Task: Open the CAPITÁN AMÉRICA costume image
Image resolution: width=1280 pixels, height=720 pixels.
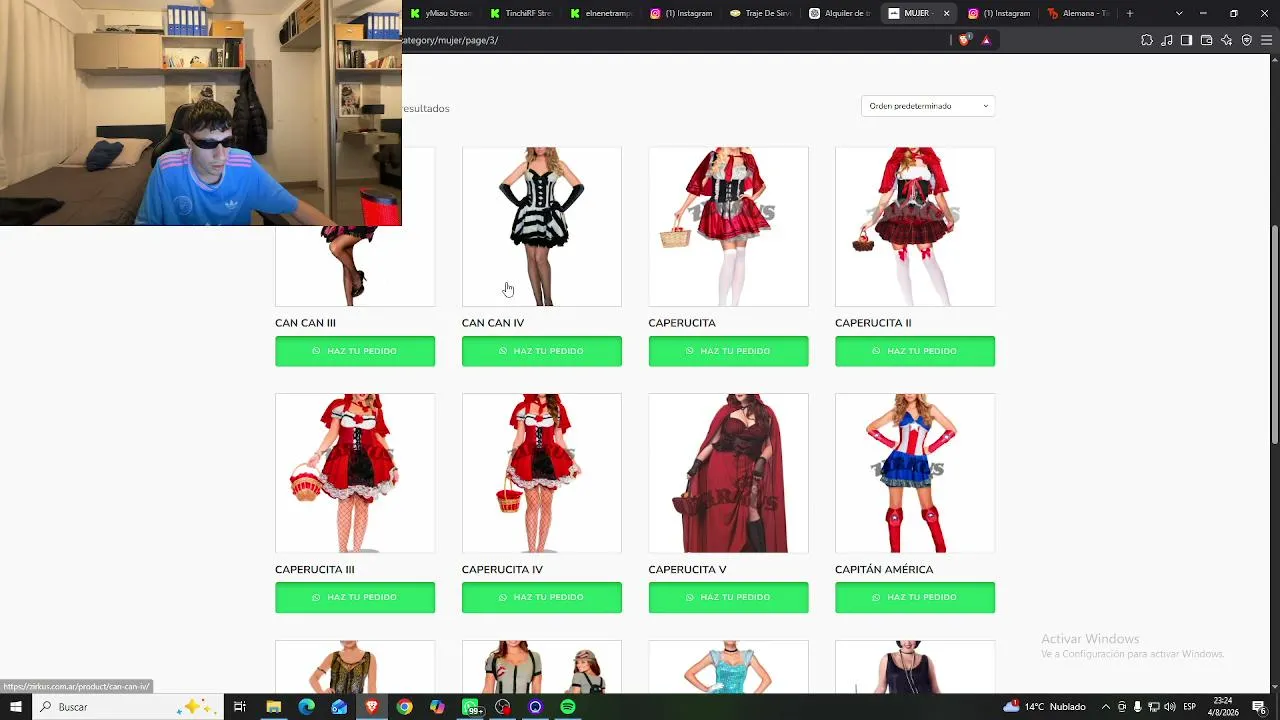Action: coord(915,473)
